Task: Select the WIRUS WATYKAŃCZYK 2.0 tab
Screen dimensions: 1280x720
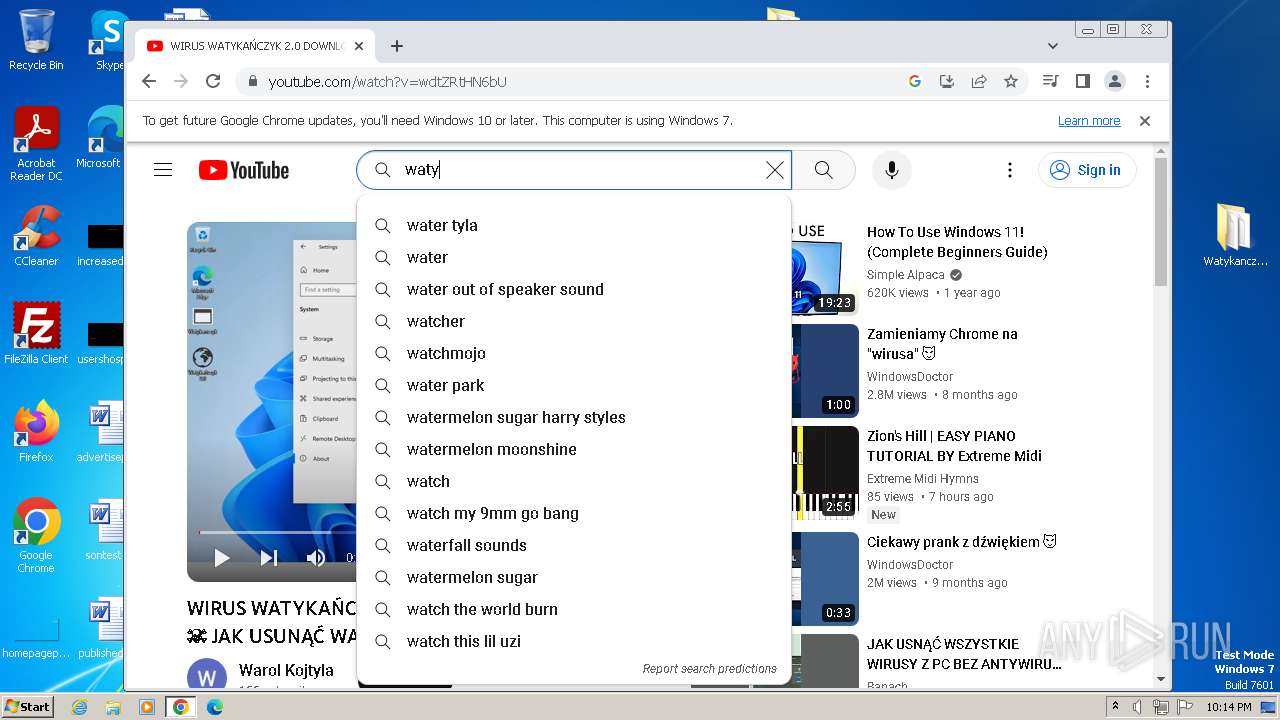Action: [x=255, y=46]
